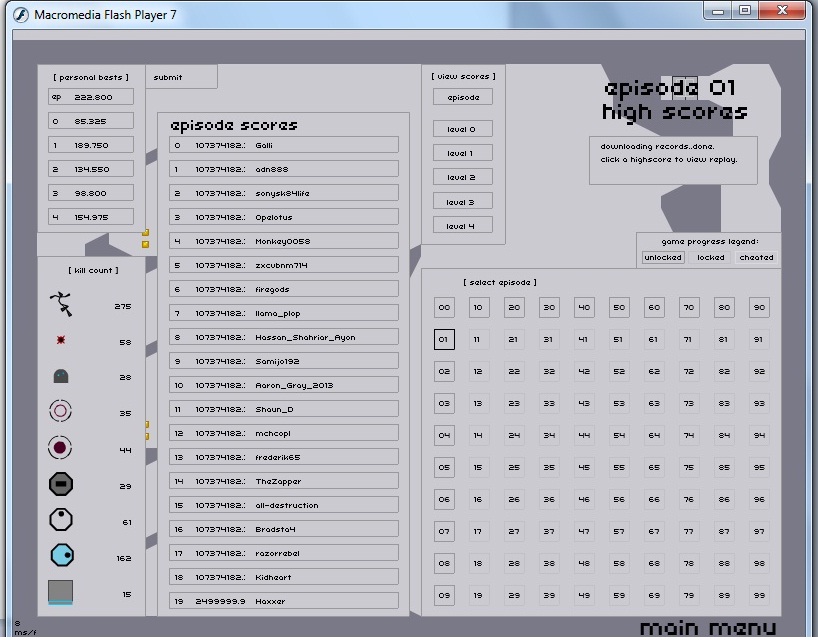Pick episode 99 in the select grid
This screenshot has width=818, height=640.
759,595
